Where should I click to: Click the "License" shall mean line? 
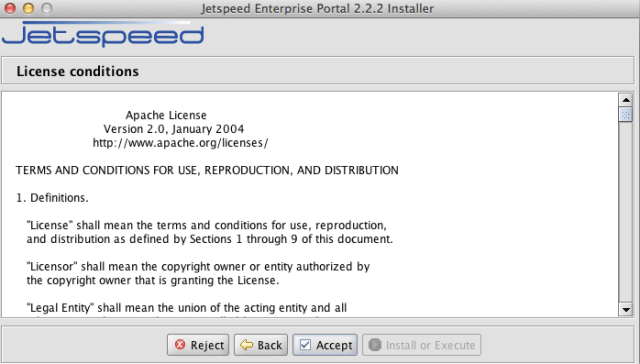coord(207,225)
